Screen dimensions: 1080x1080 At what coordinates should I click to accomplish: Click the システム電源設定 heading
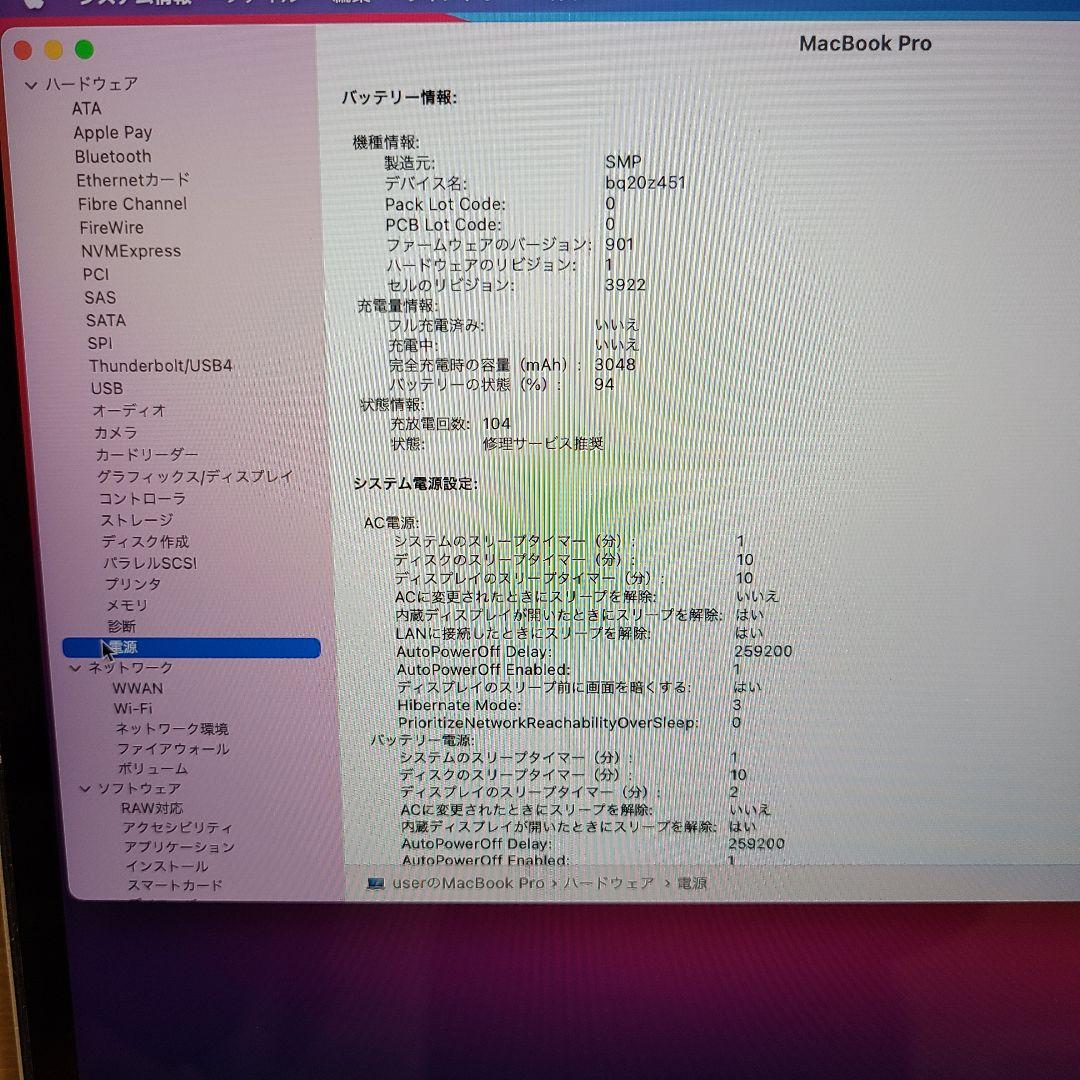[x=416, y=484]
